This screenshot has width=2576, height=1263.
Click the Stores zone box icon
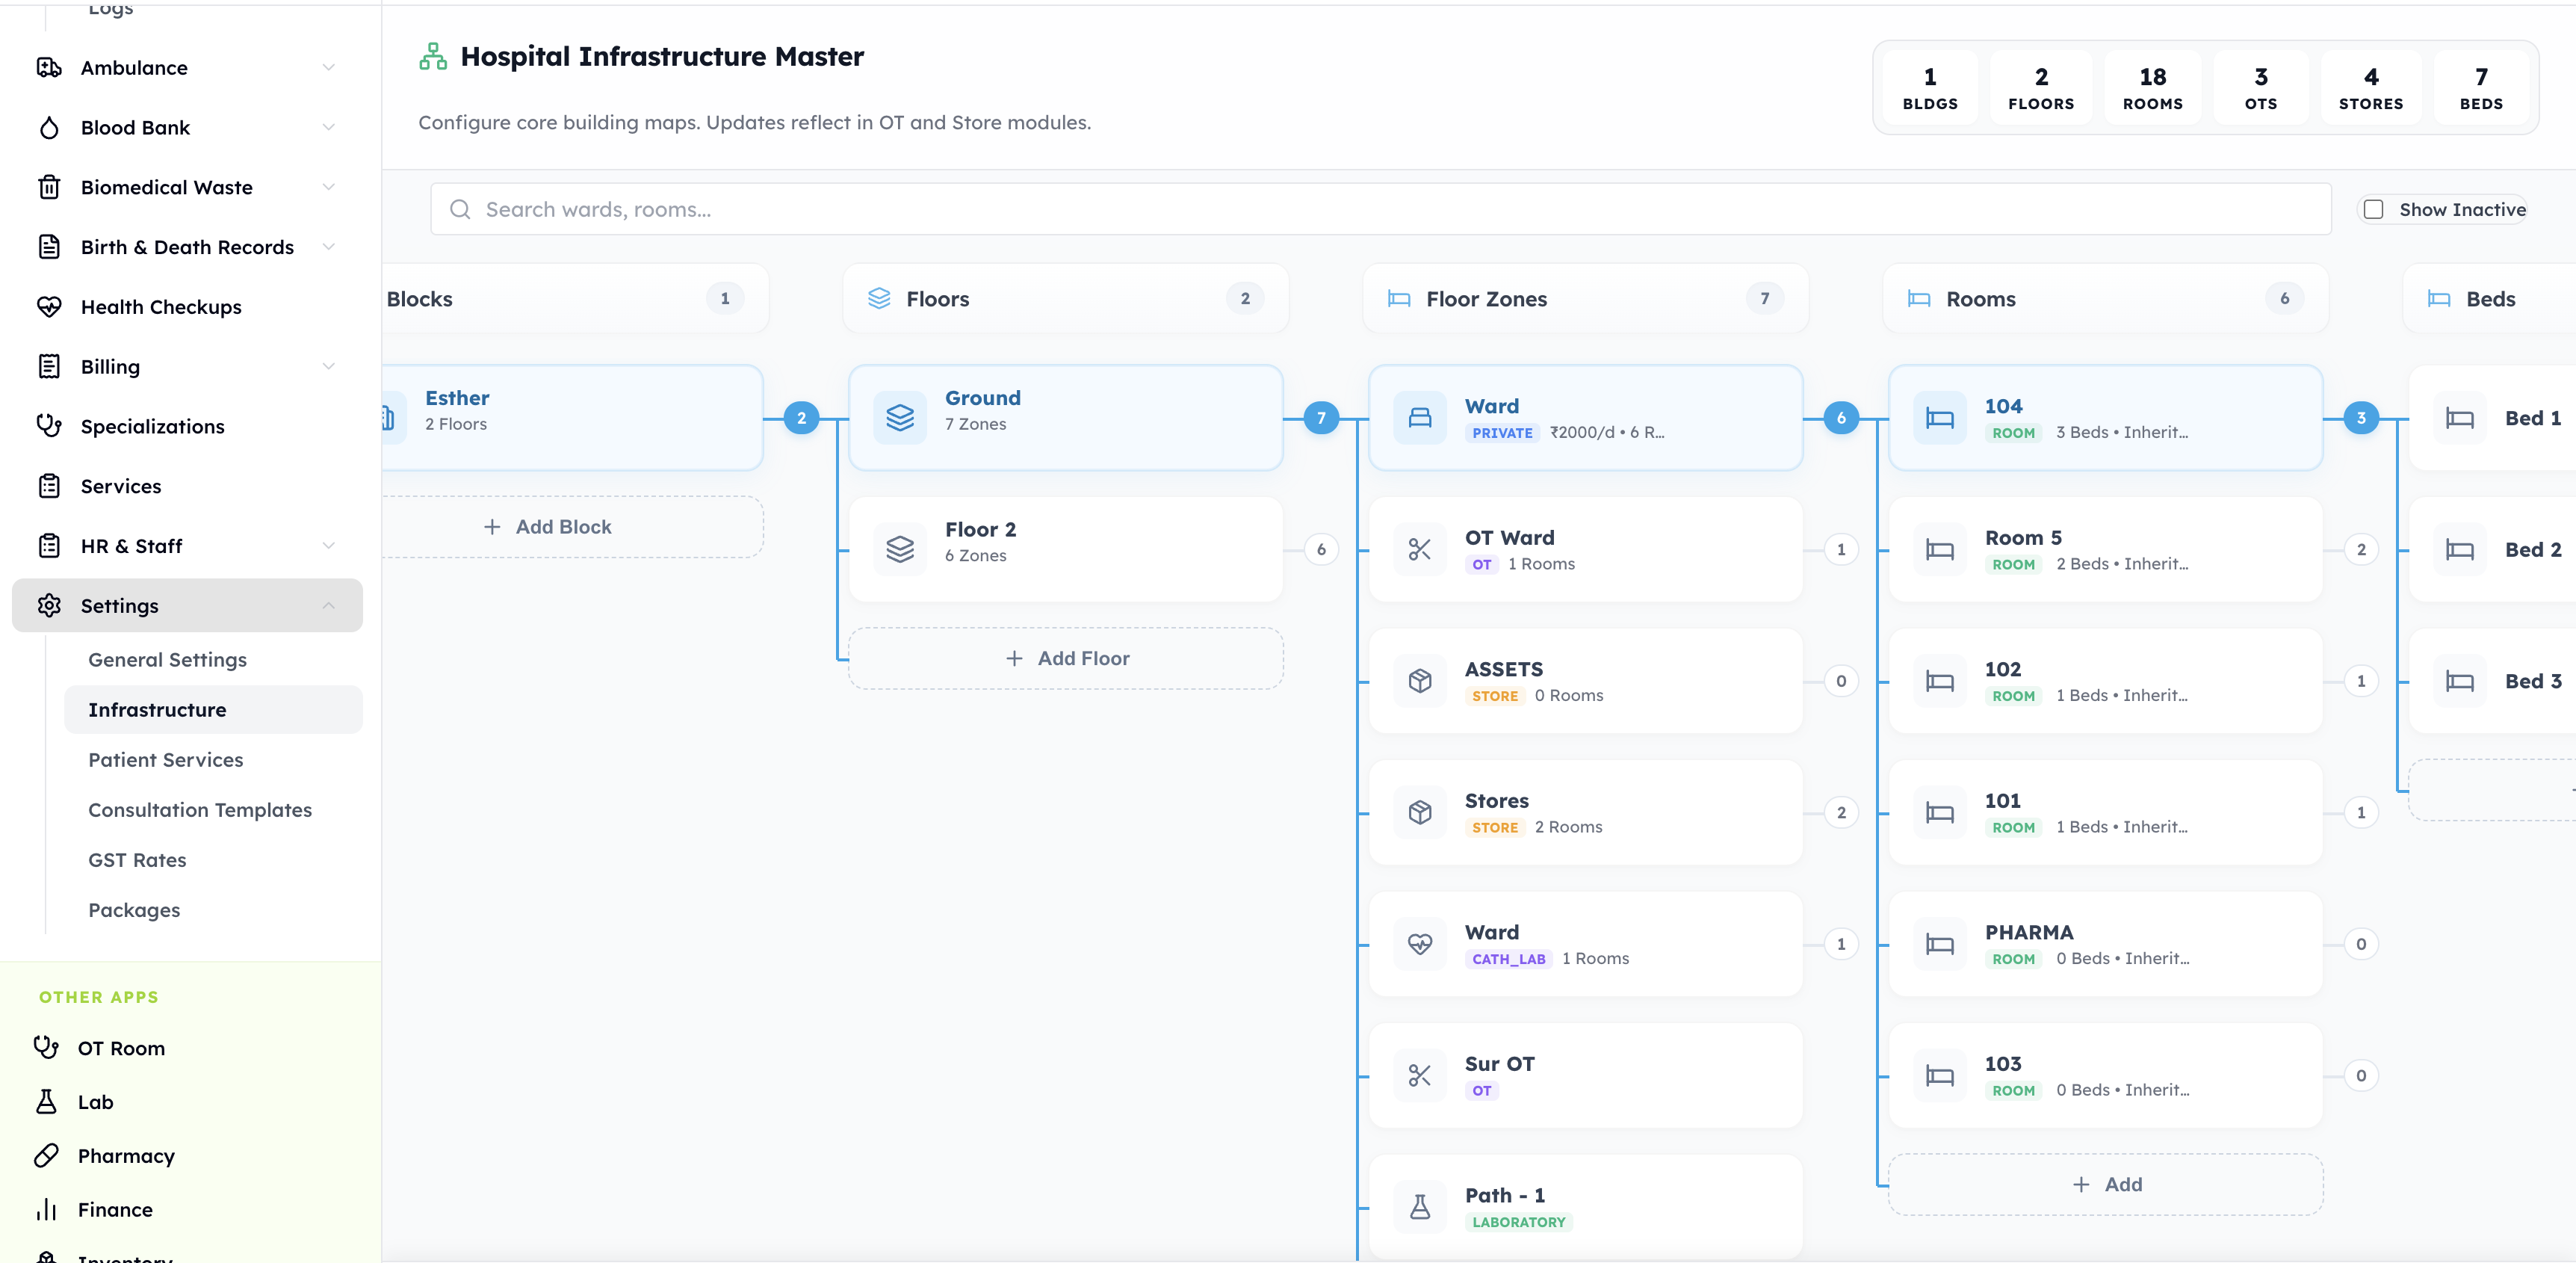pyautogui.click(x=1420, y=812)
